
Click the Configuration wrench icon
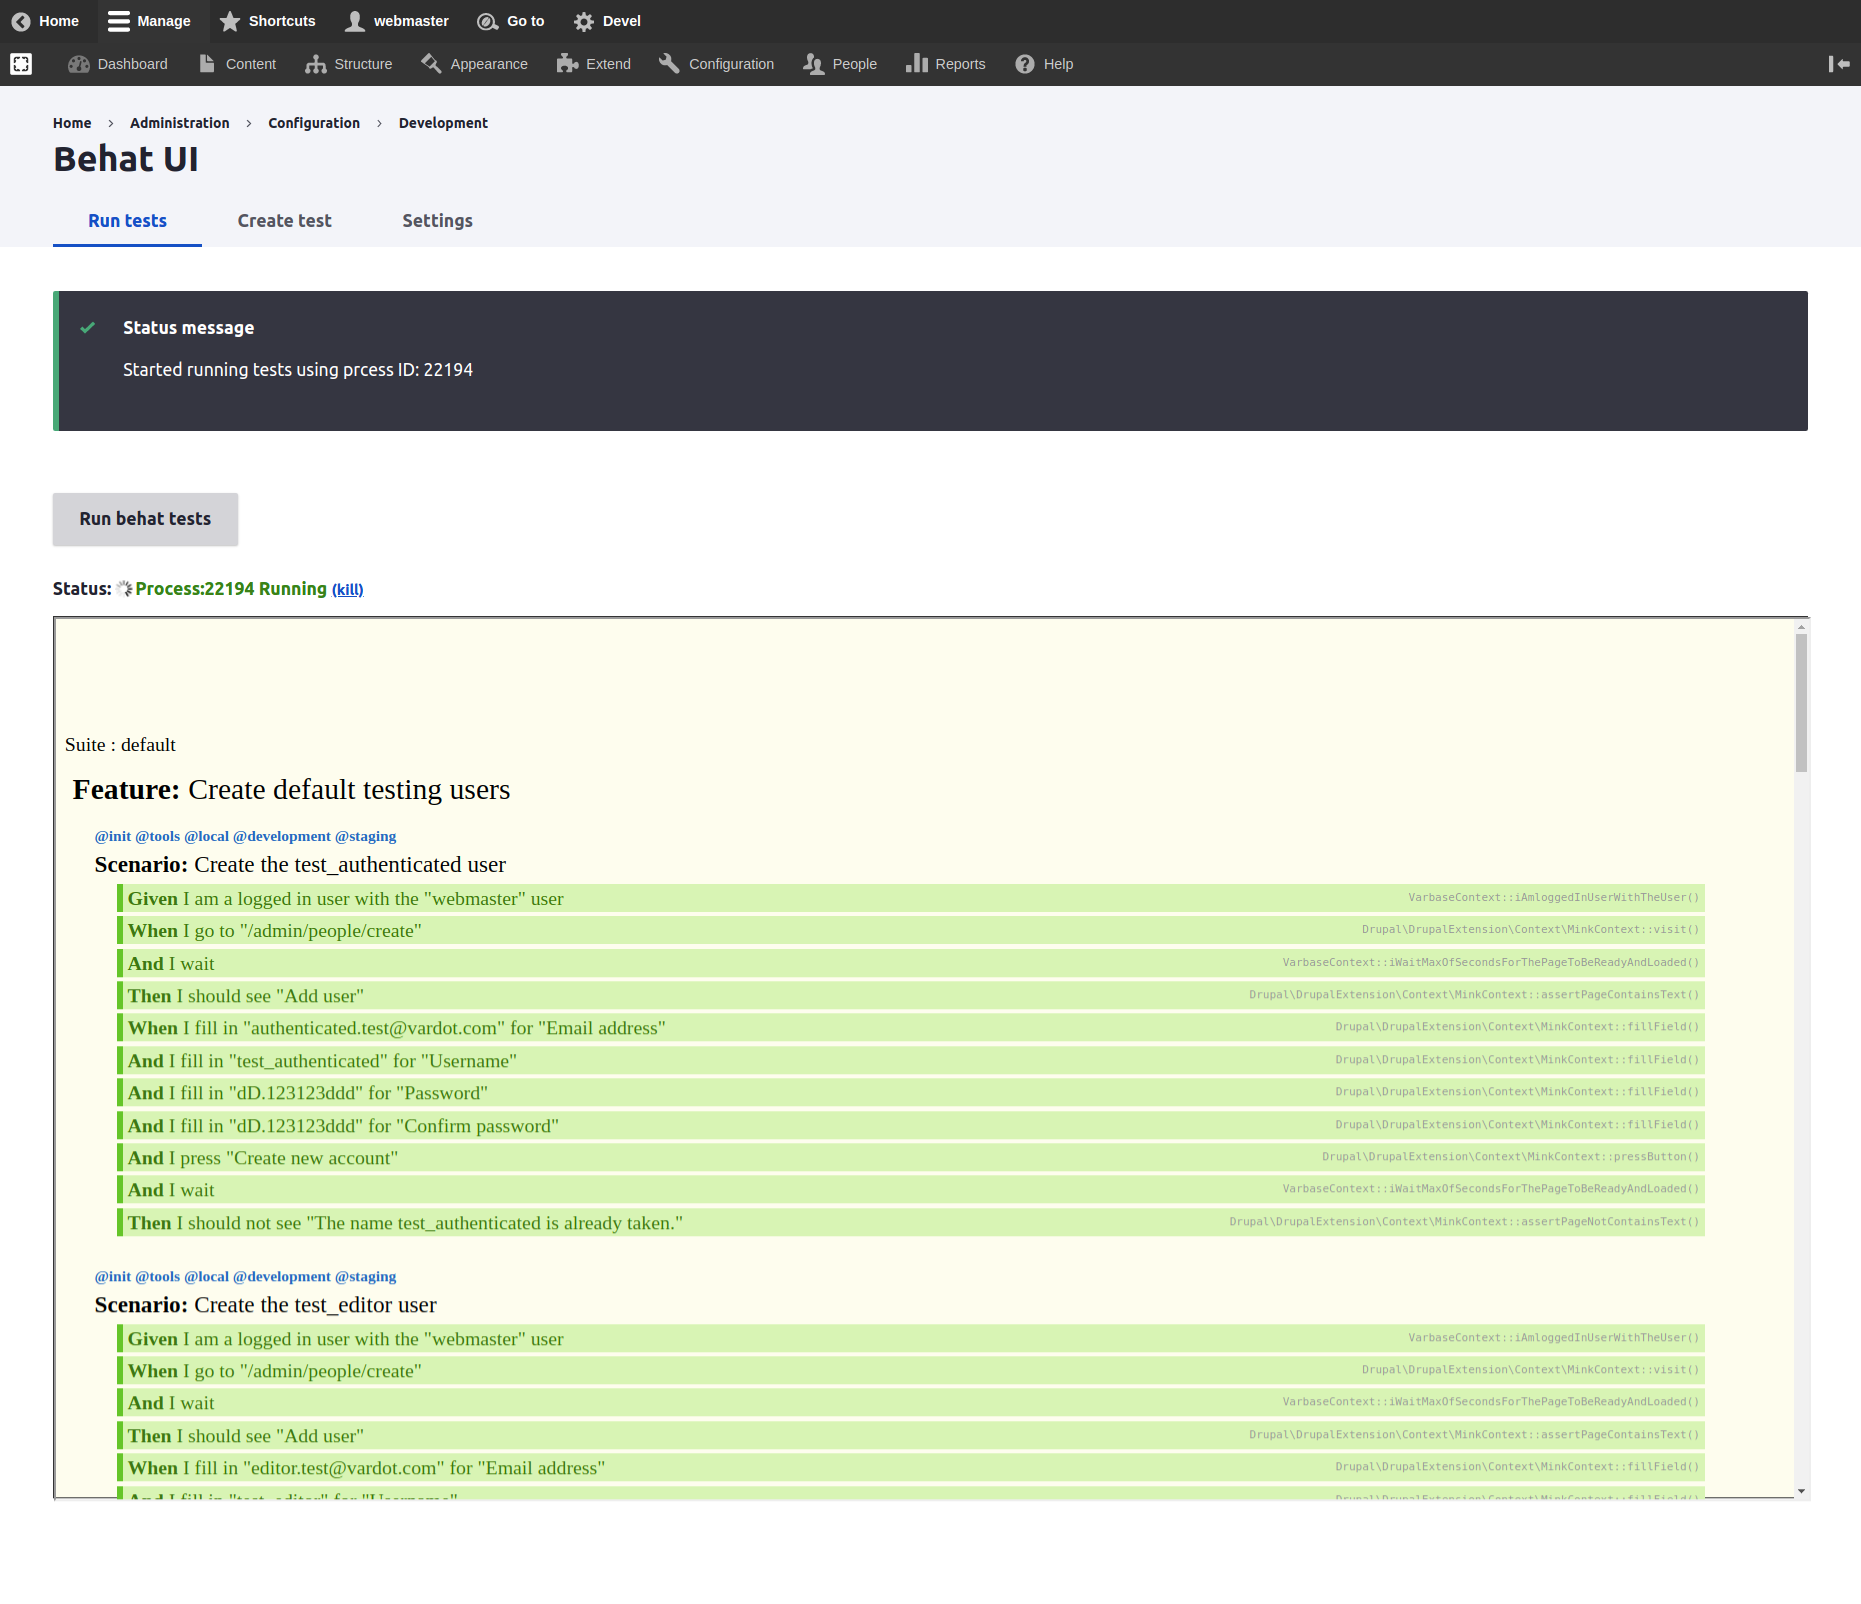[669, 64]
